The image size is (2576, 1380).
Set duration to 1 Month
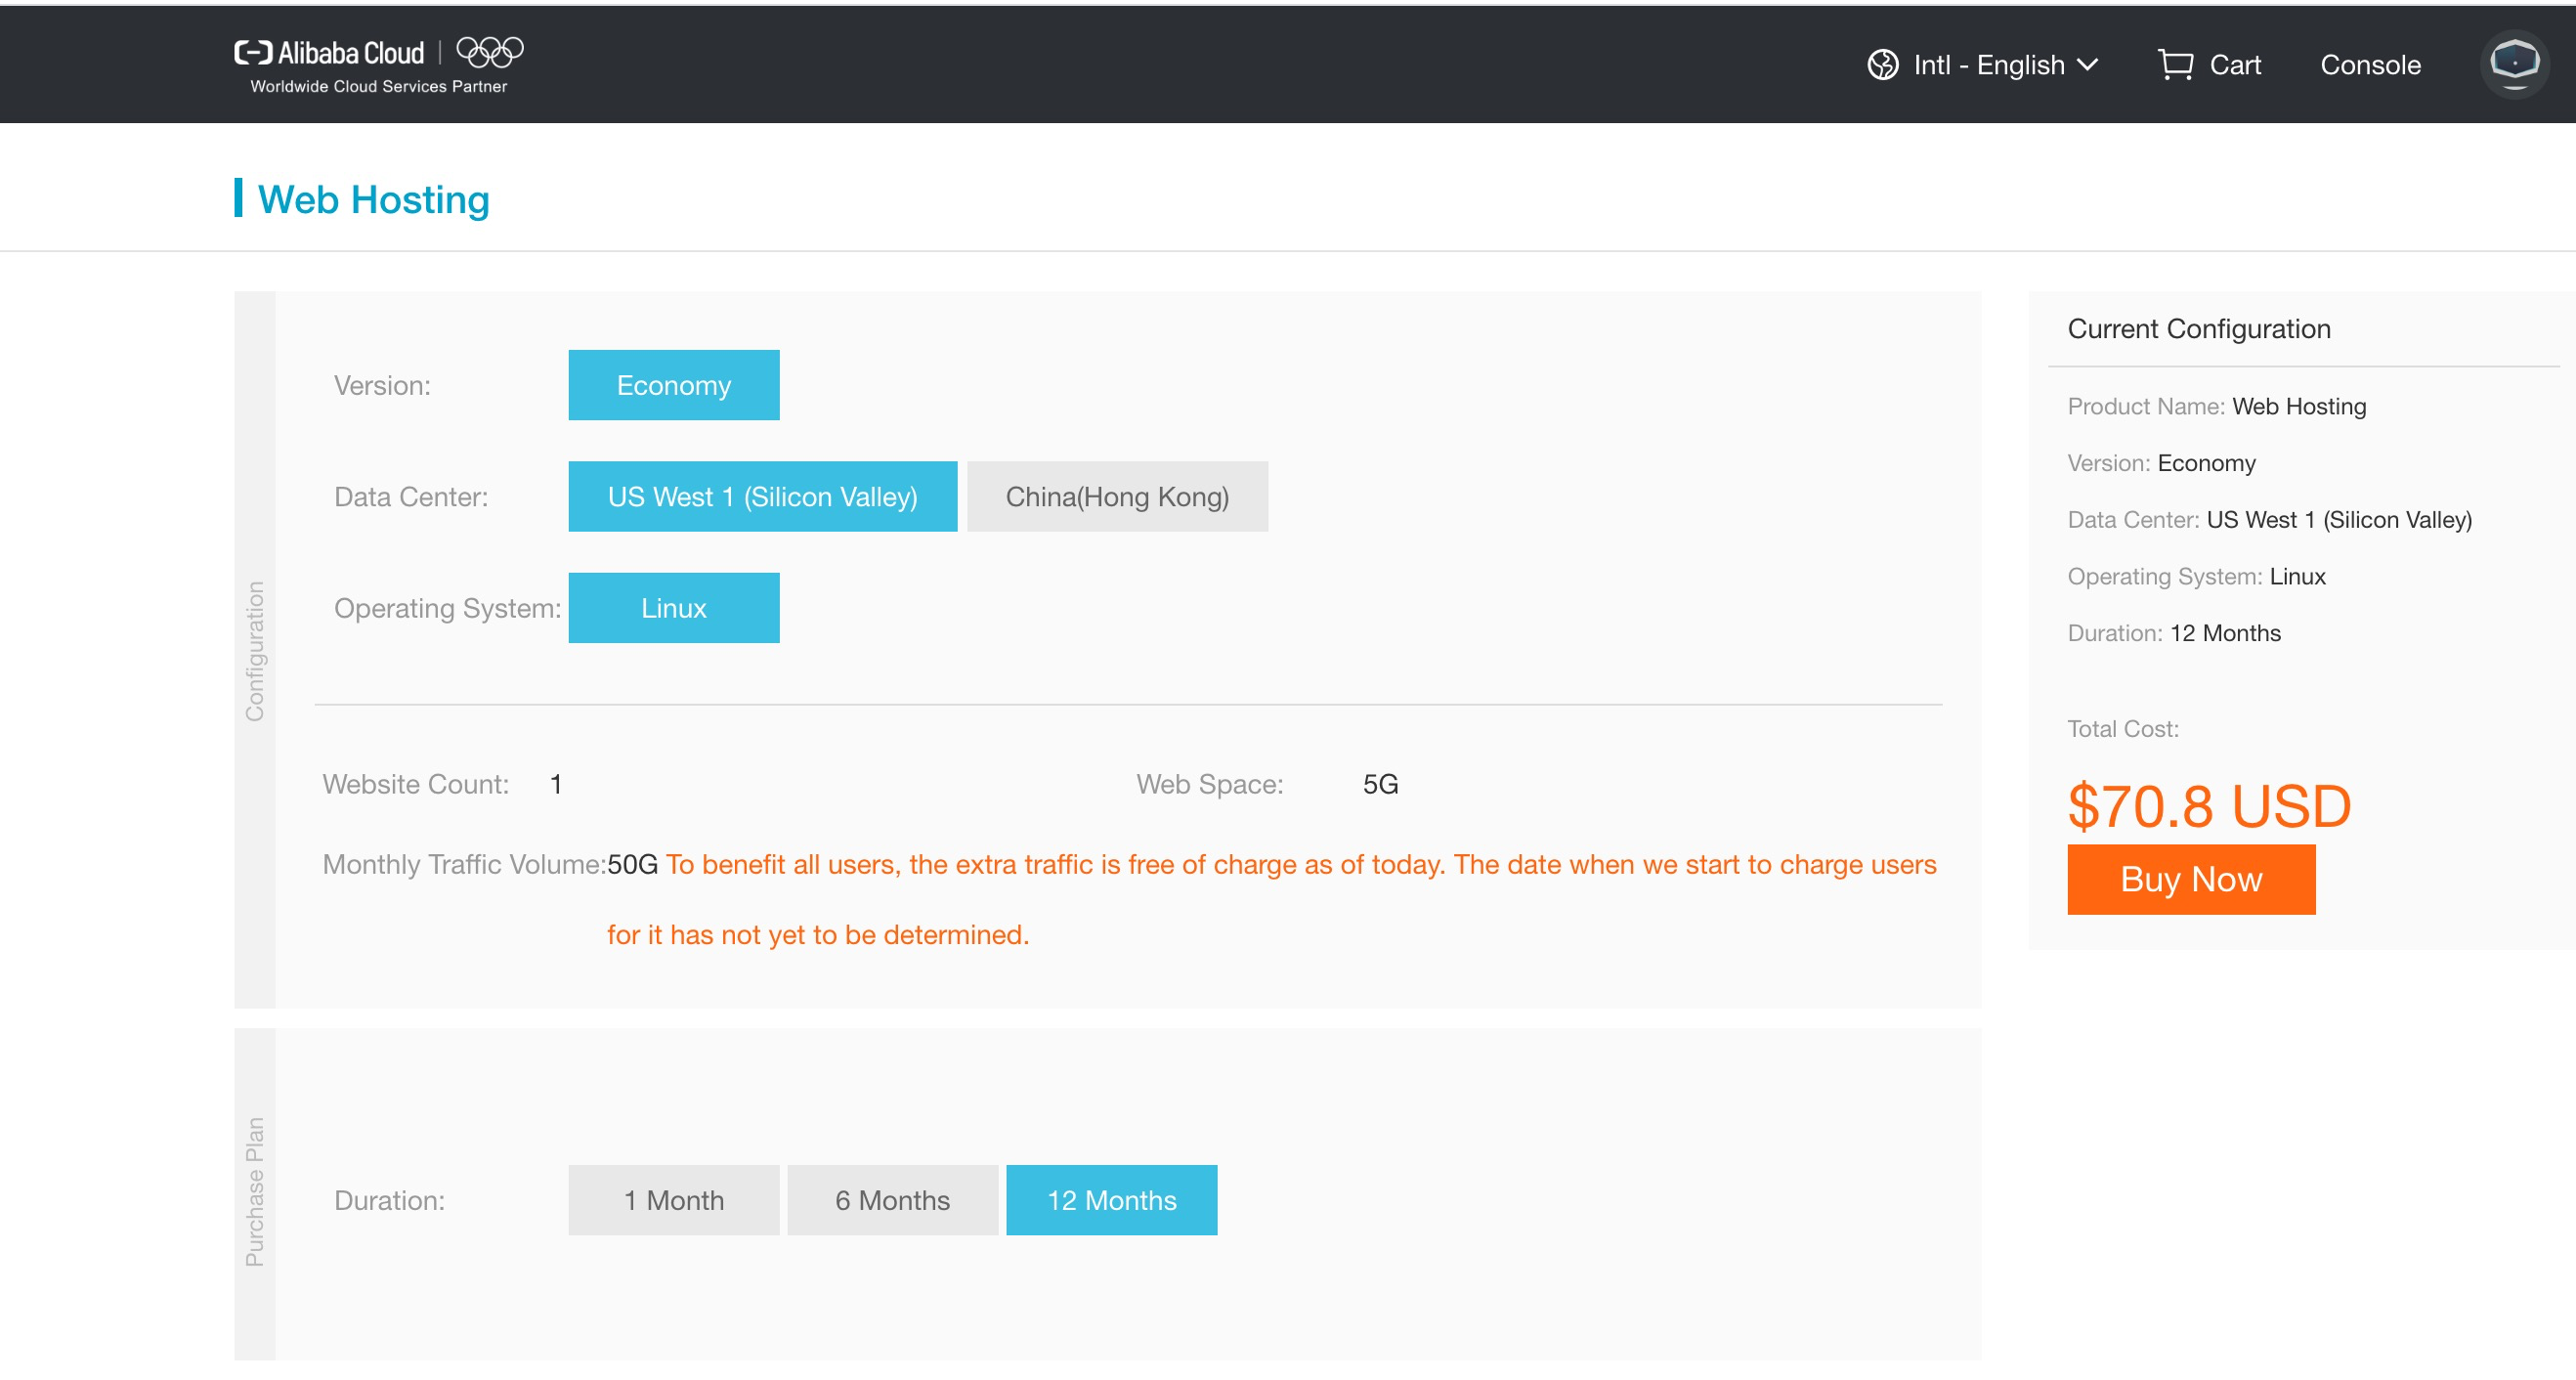click(673, 1200)
